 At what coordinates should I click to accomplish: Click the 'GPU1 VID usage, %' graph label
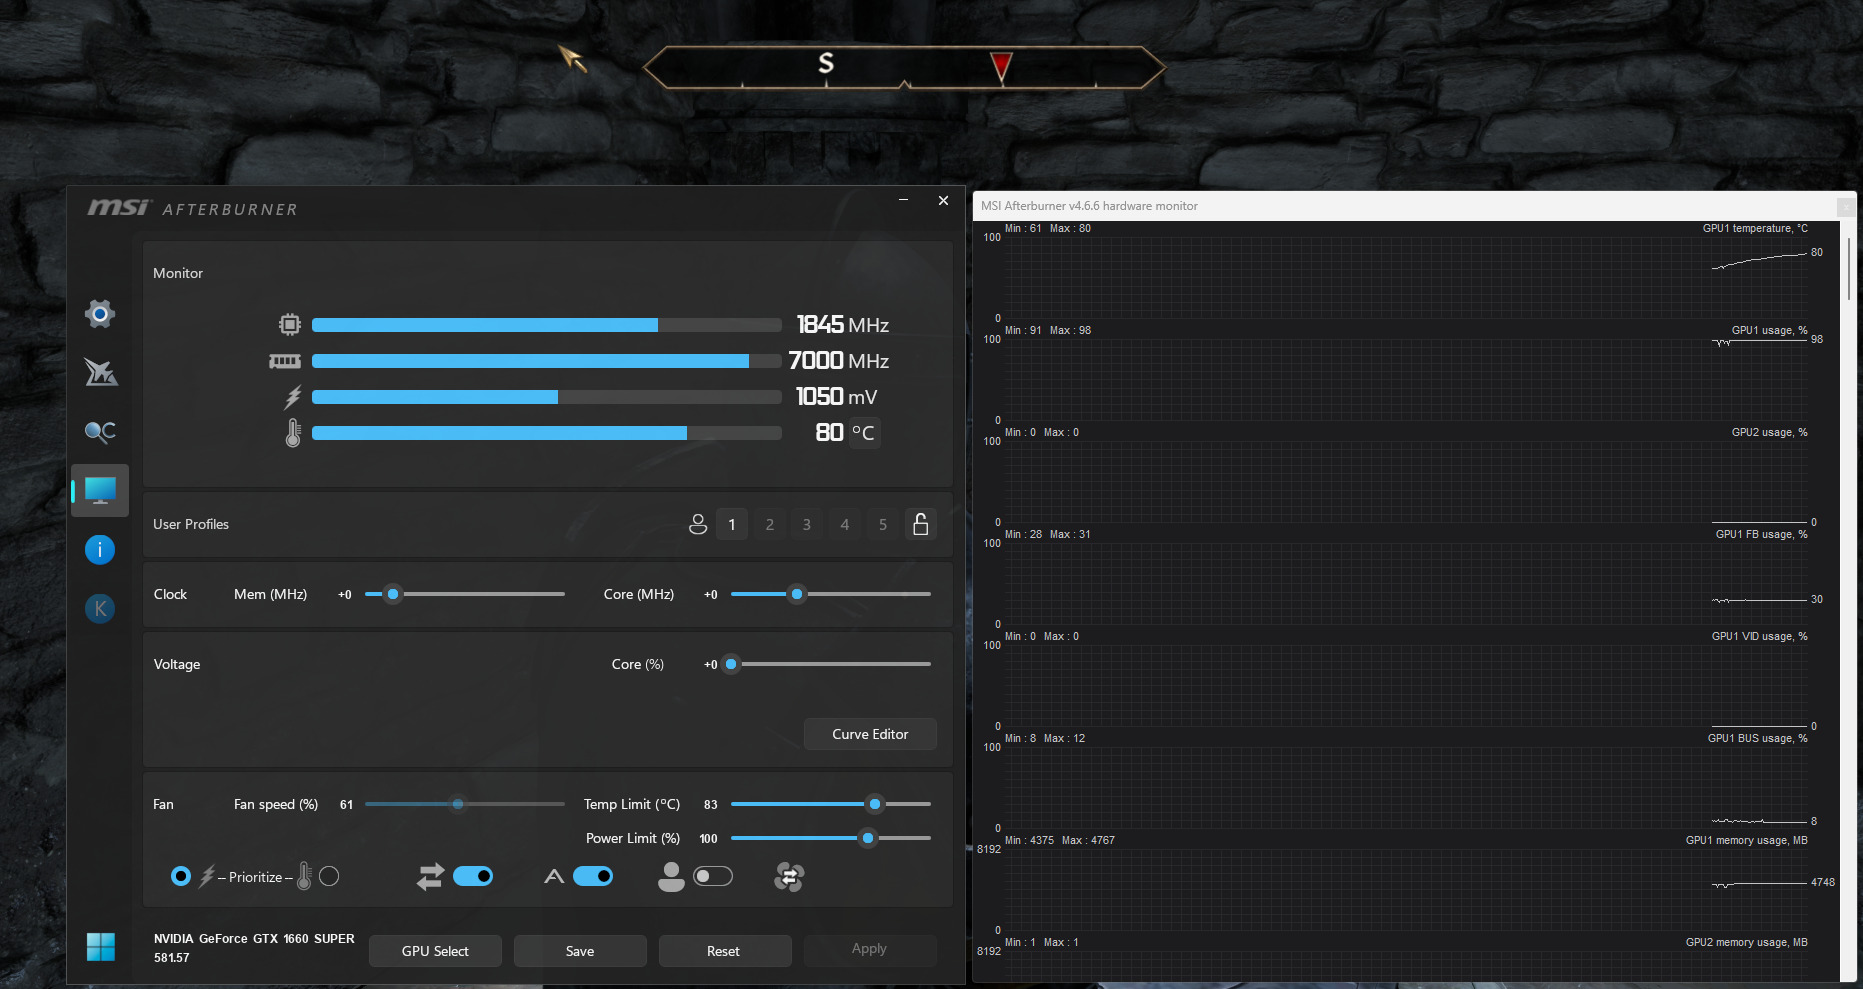coord(1760,637)
